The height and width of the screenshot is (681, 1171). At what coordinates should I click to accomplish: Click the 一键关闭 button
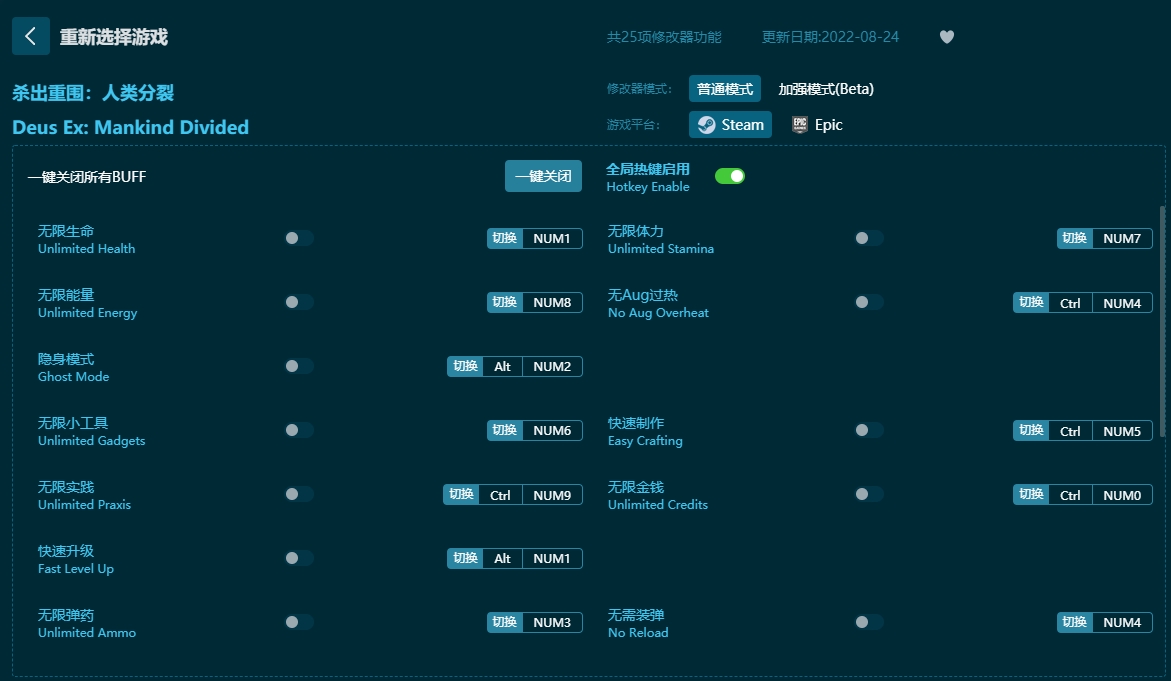pyautogui.click(x=543, y=176)
